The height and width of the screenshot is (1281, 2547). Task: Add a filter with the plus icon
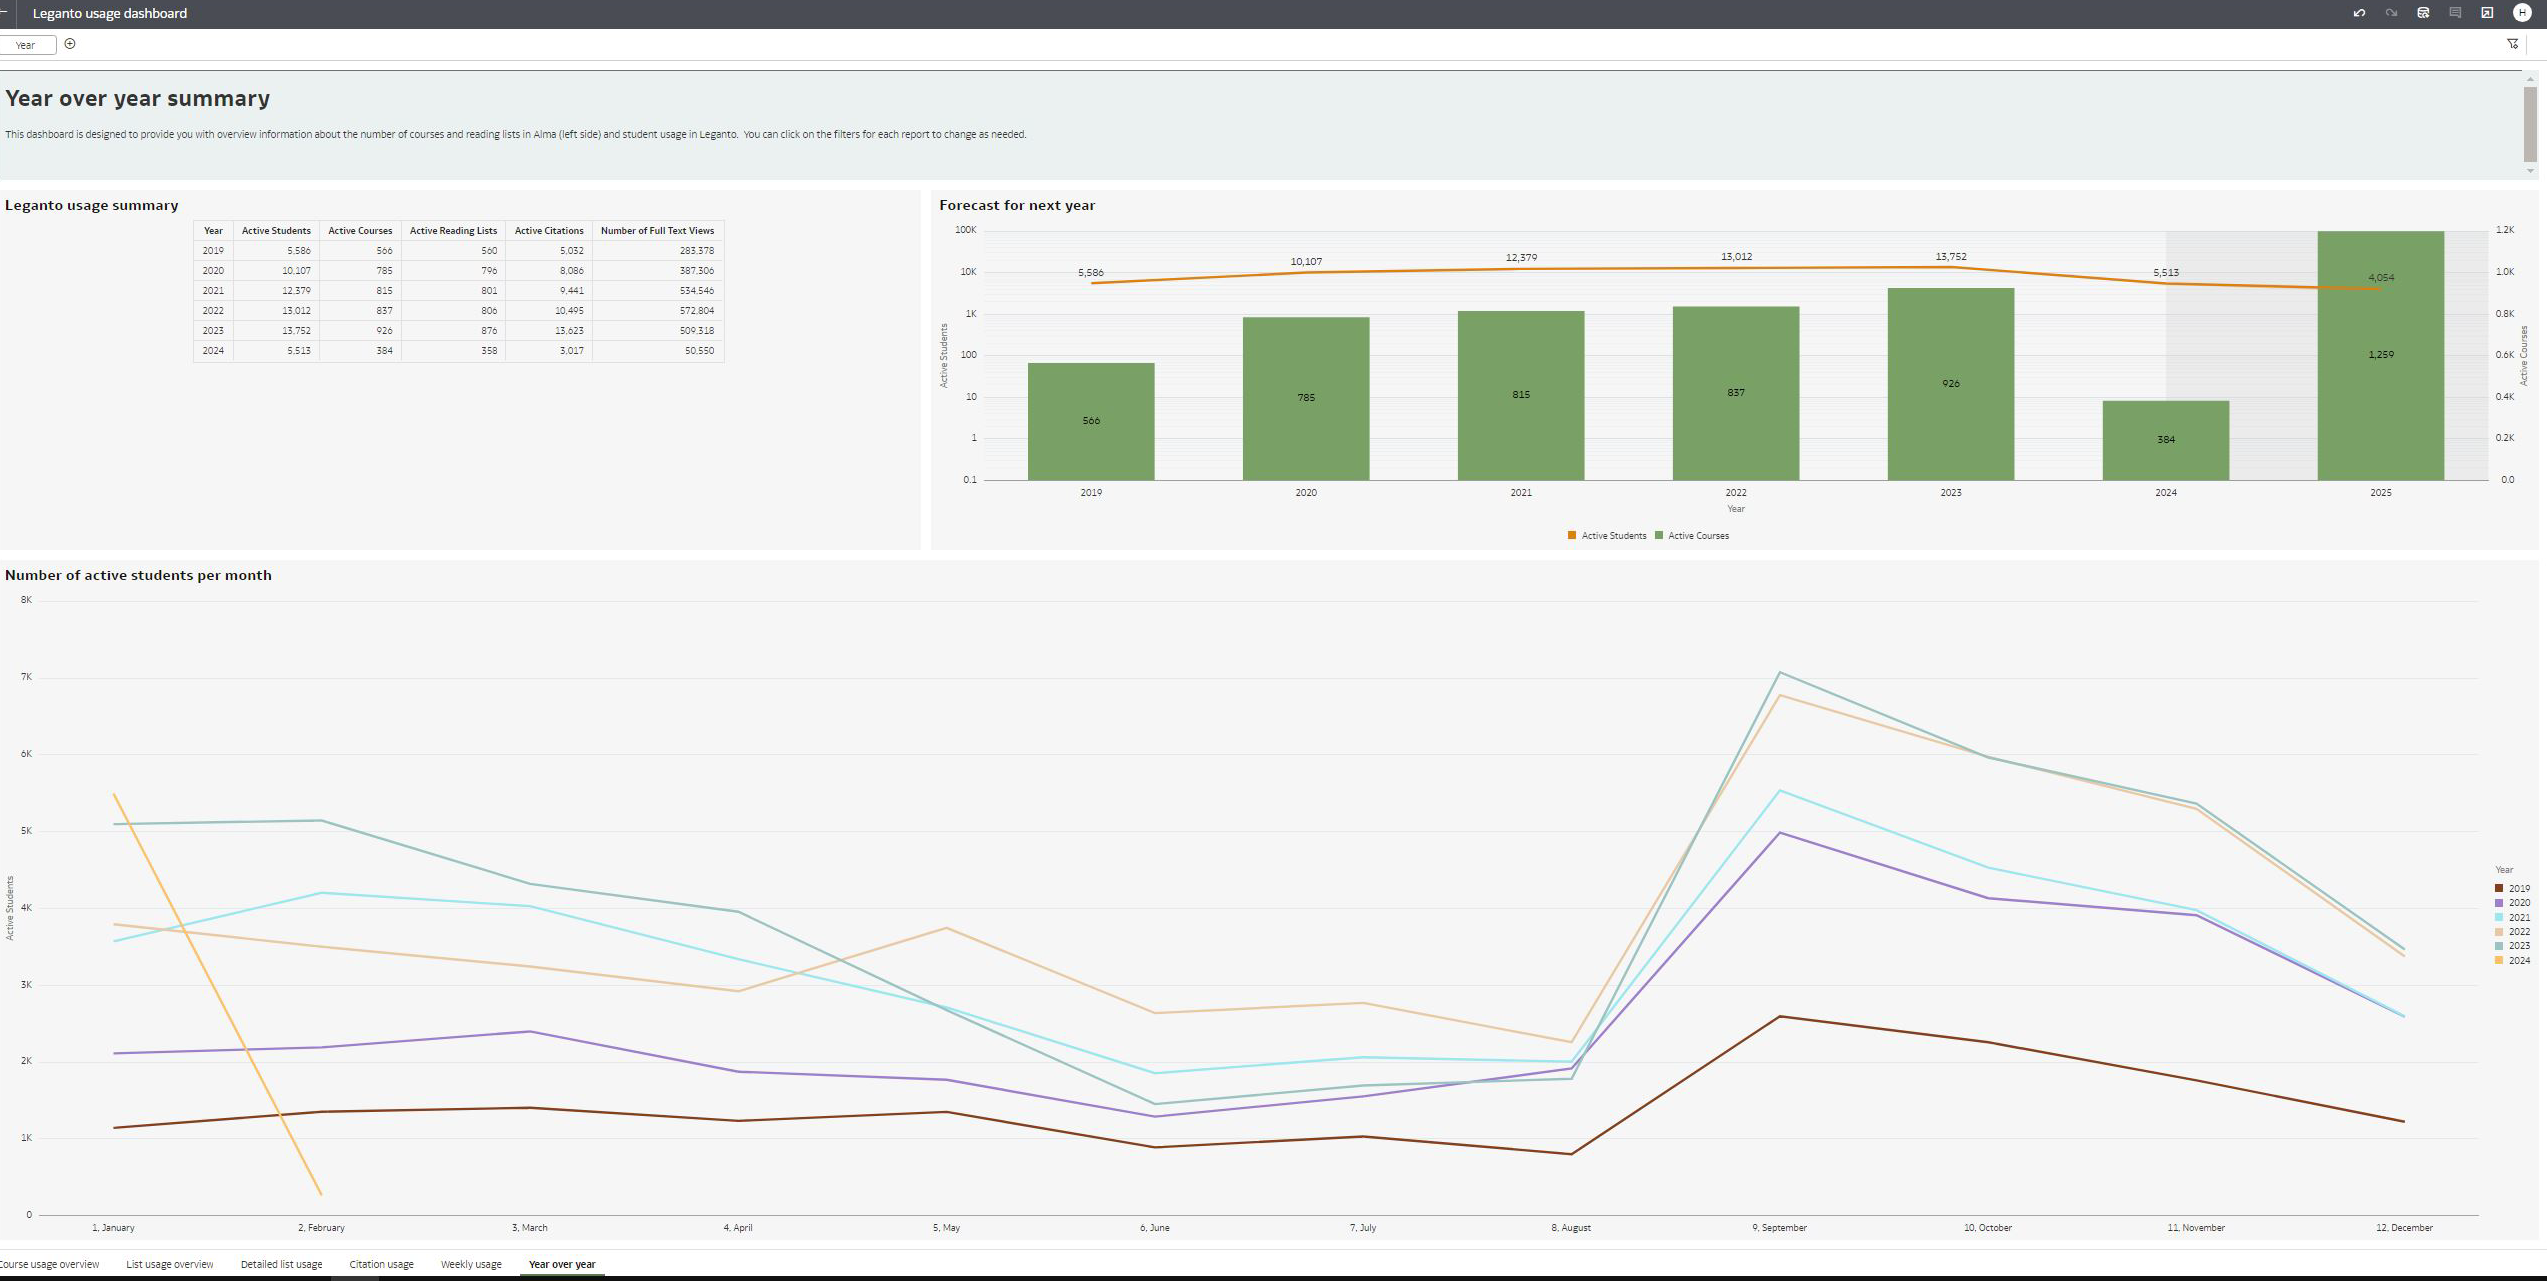tap(70, 44)
